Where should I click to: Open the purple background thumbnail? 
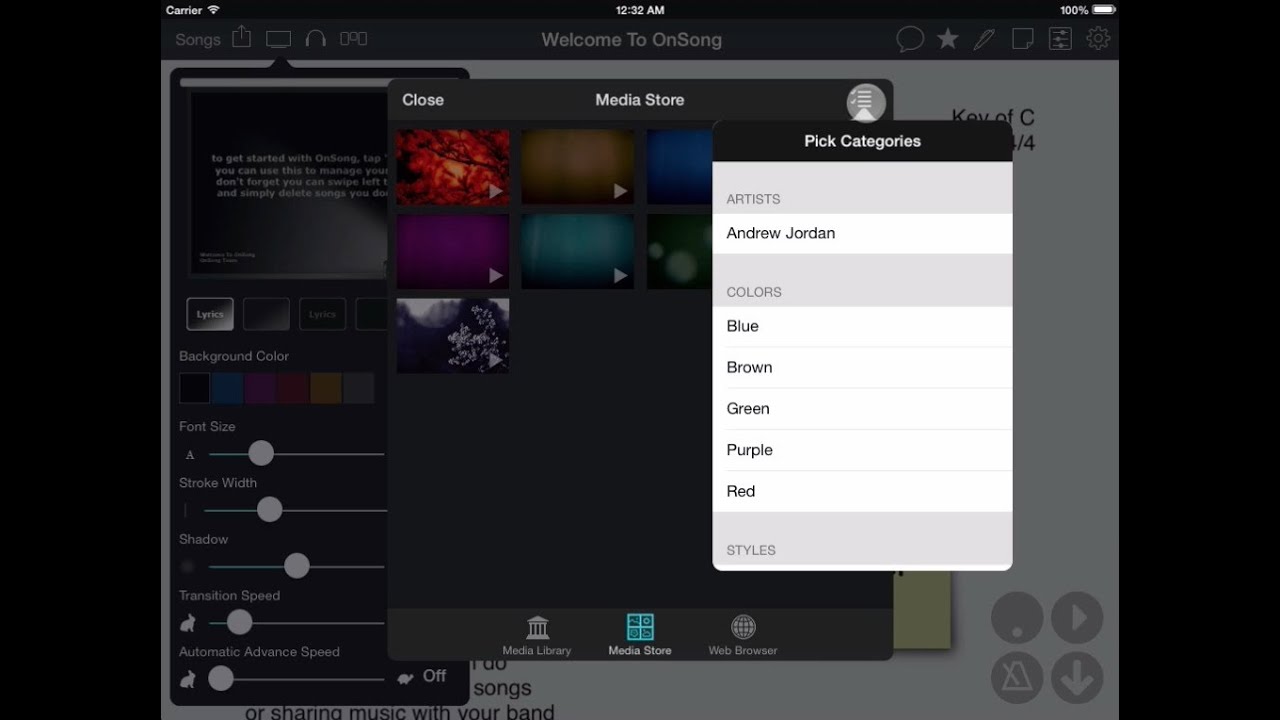453,251
